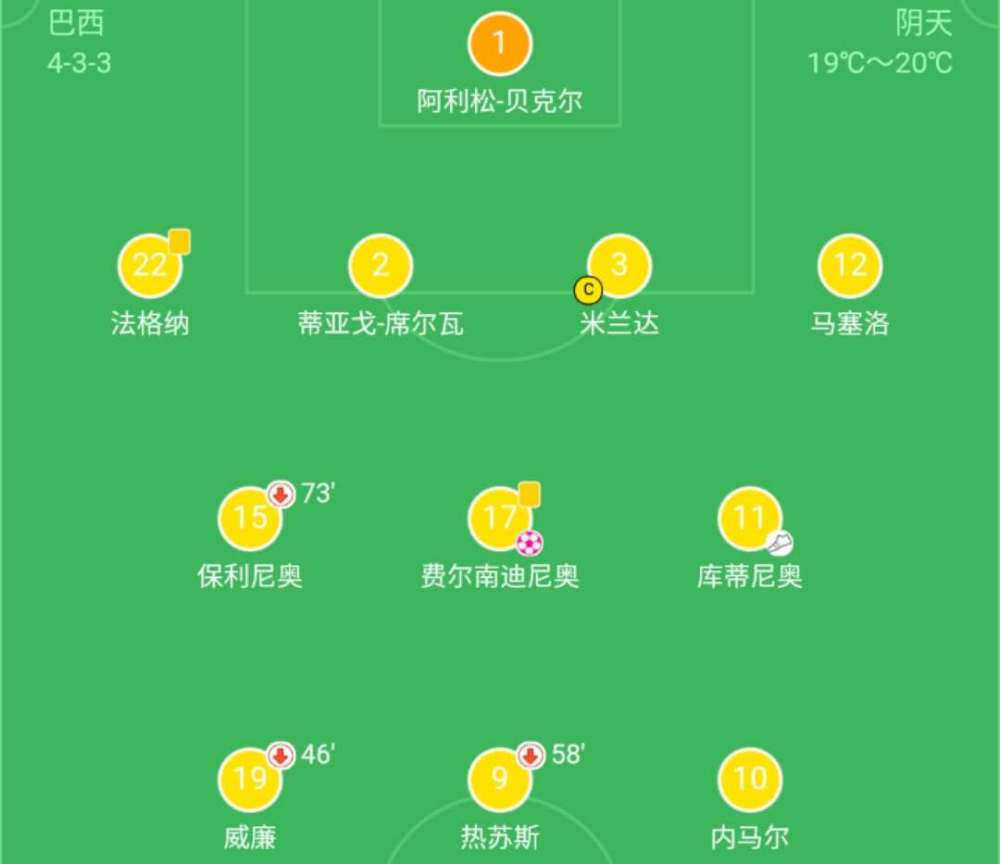Click 阴天 weather label

[x=924, y=24]
